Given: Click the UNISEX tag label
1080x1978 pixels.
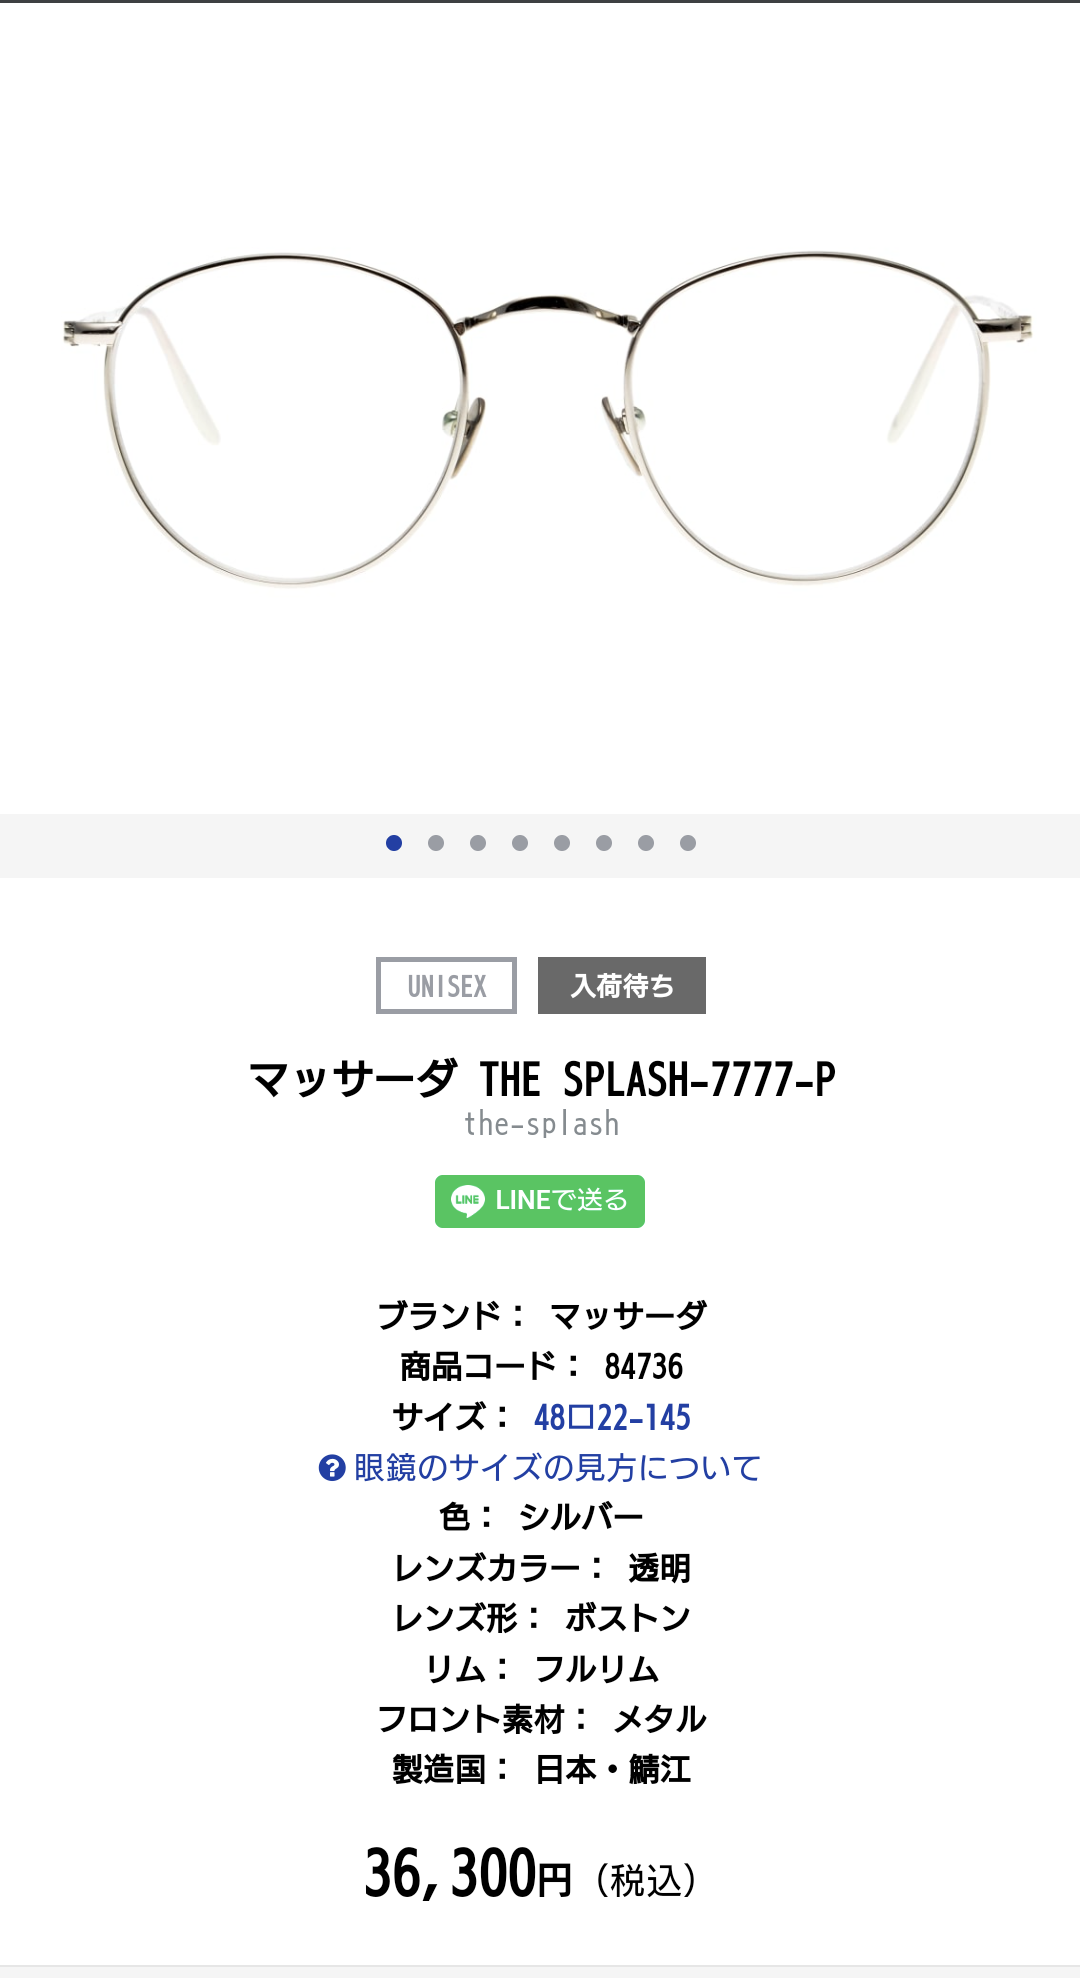Looking at the screenshot, I should pyautogui.click(x=446, y=986).
